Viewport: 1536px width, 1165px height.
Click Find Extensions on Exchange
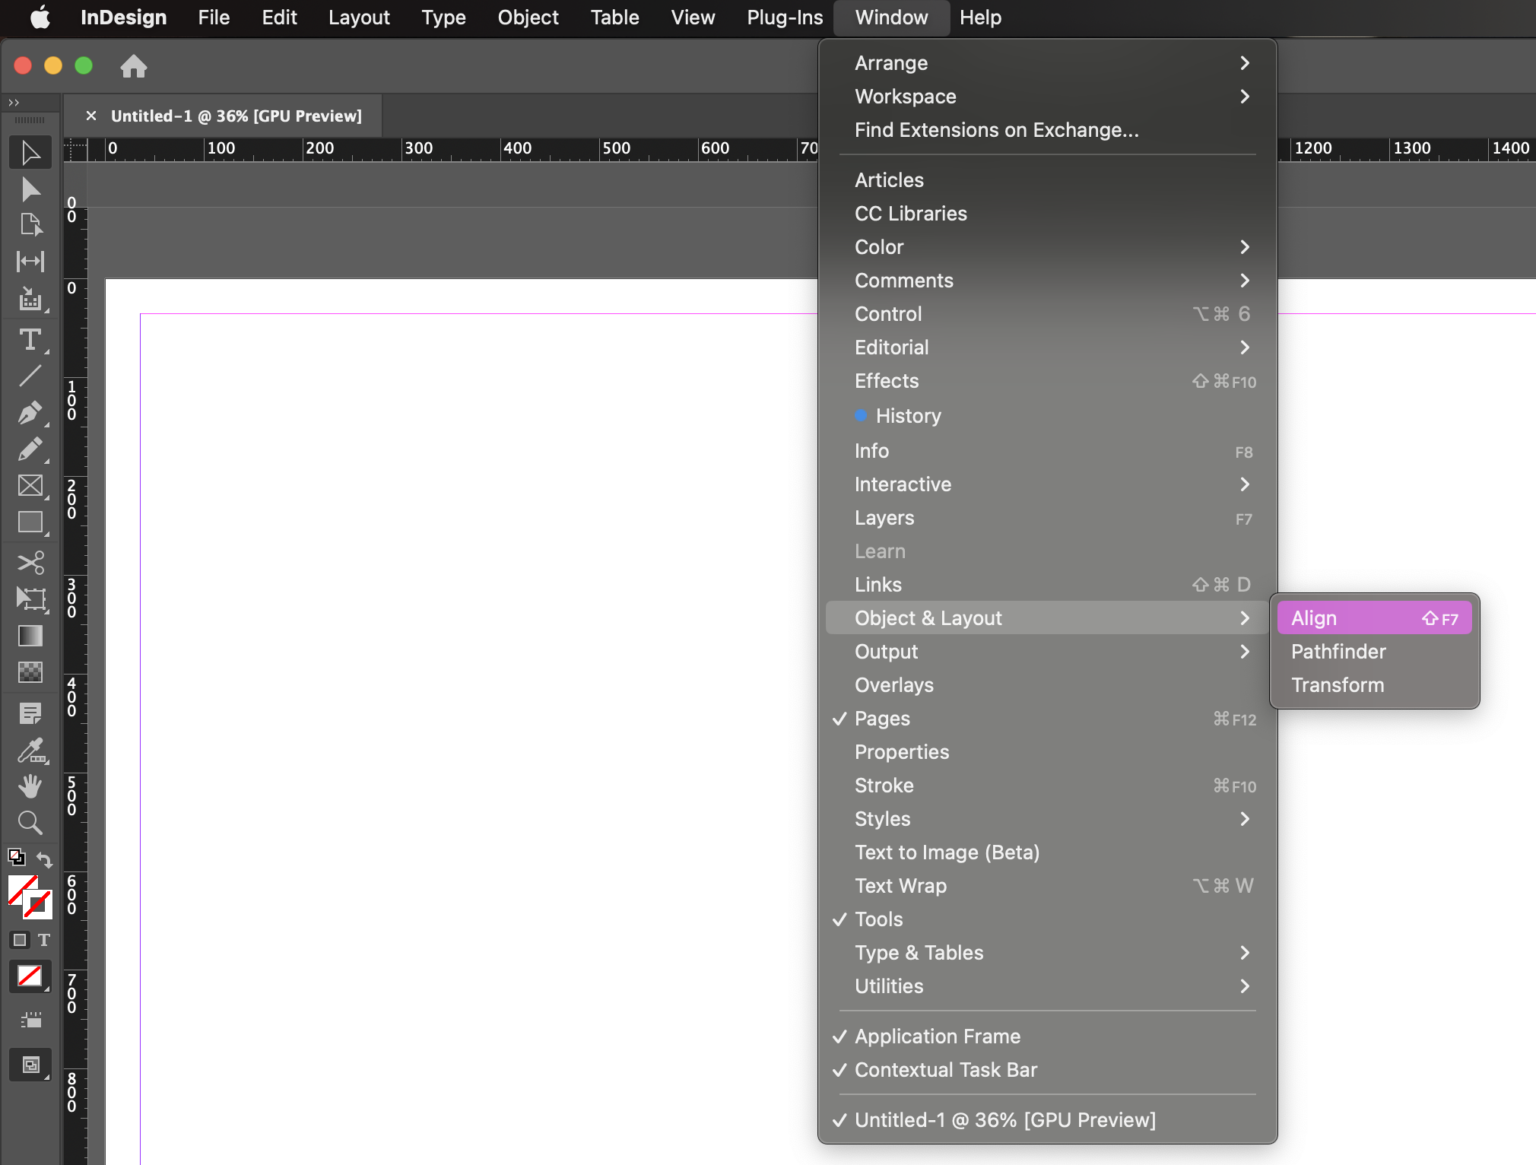(996, 130)
